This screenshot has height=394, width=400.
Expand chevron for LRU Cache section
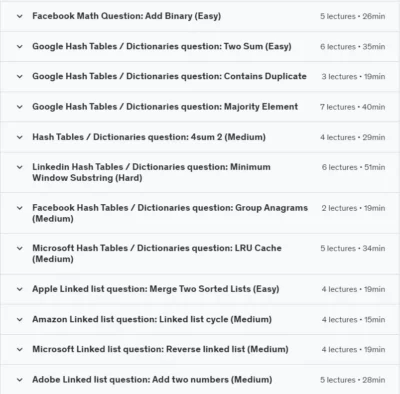pos(20,248)
